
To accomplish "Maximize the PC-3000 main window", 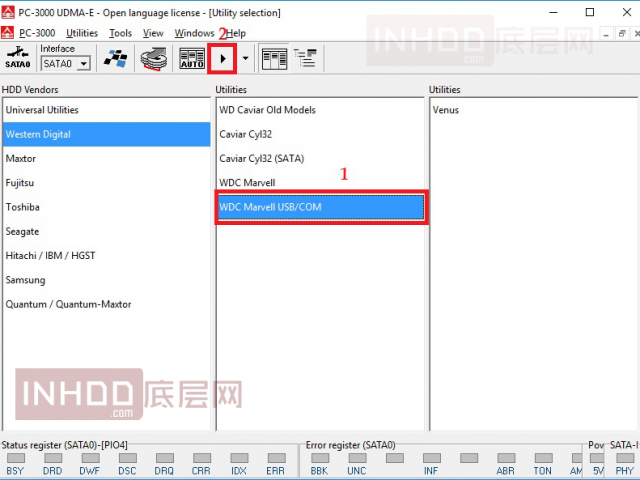I will click(x=590, y=13).
